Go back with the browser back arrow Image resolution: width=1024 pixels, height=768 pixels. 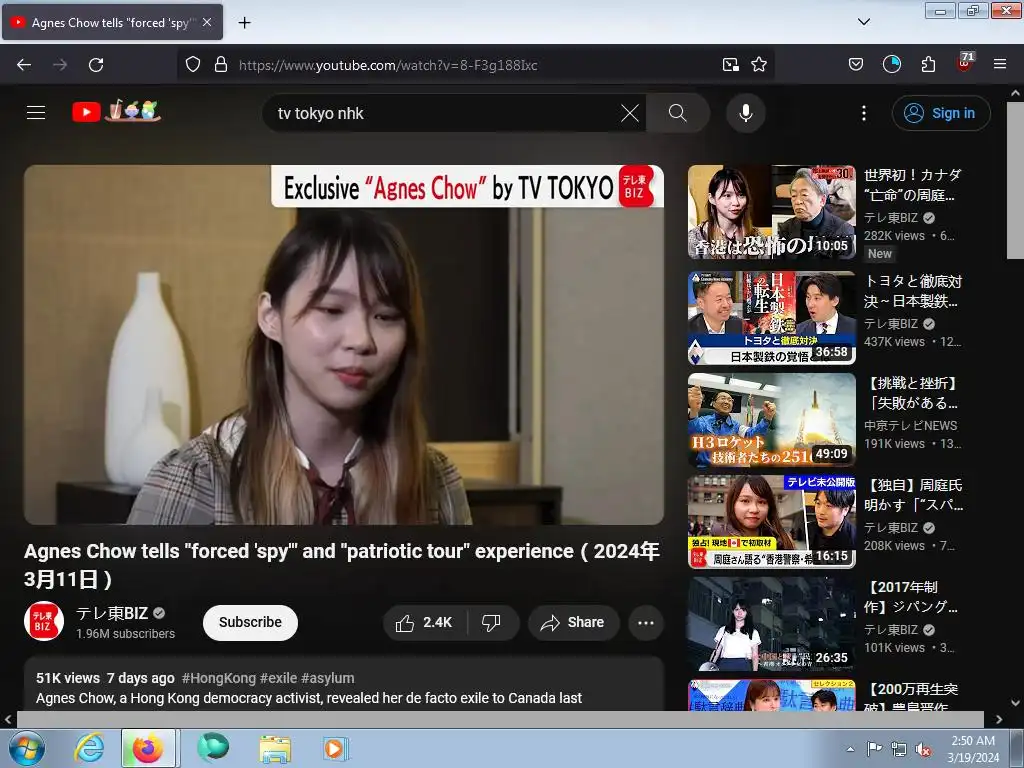tap(24, 65)
